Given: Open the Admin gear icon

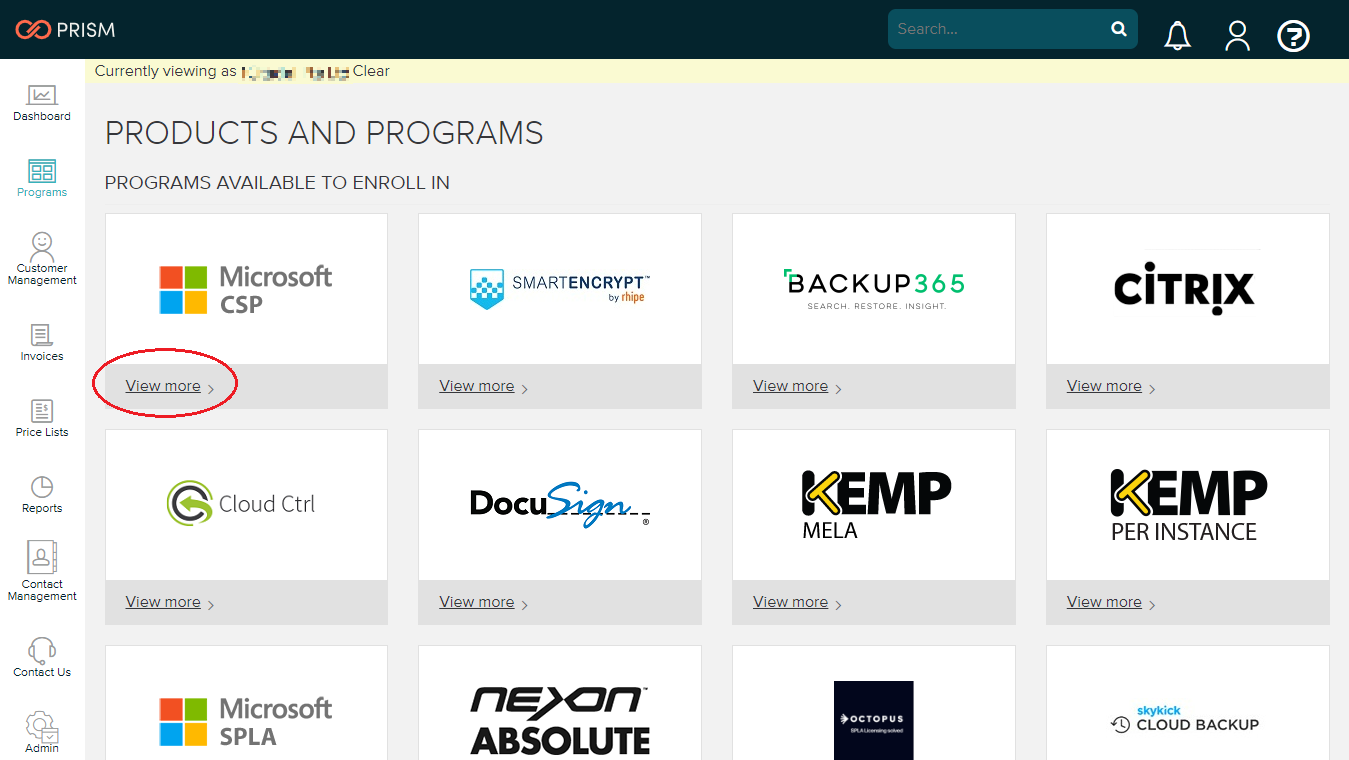Looking at the screenshot, I should [42, 726].
